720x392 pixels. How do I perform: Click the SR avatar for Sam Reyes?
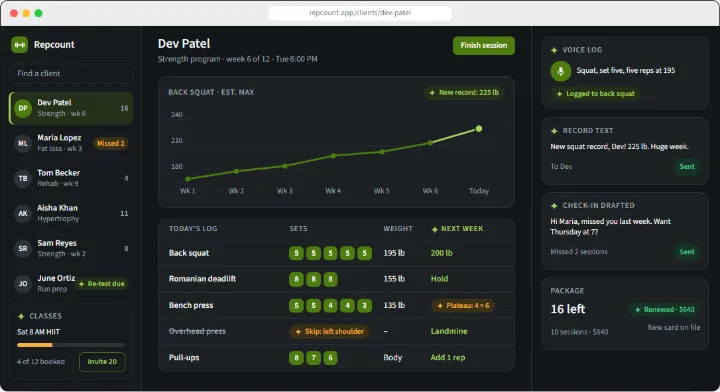(22, 248)
